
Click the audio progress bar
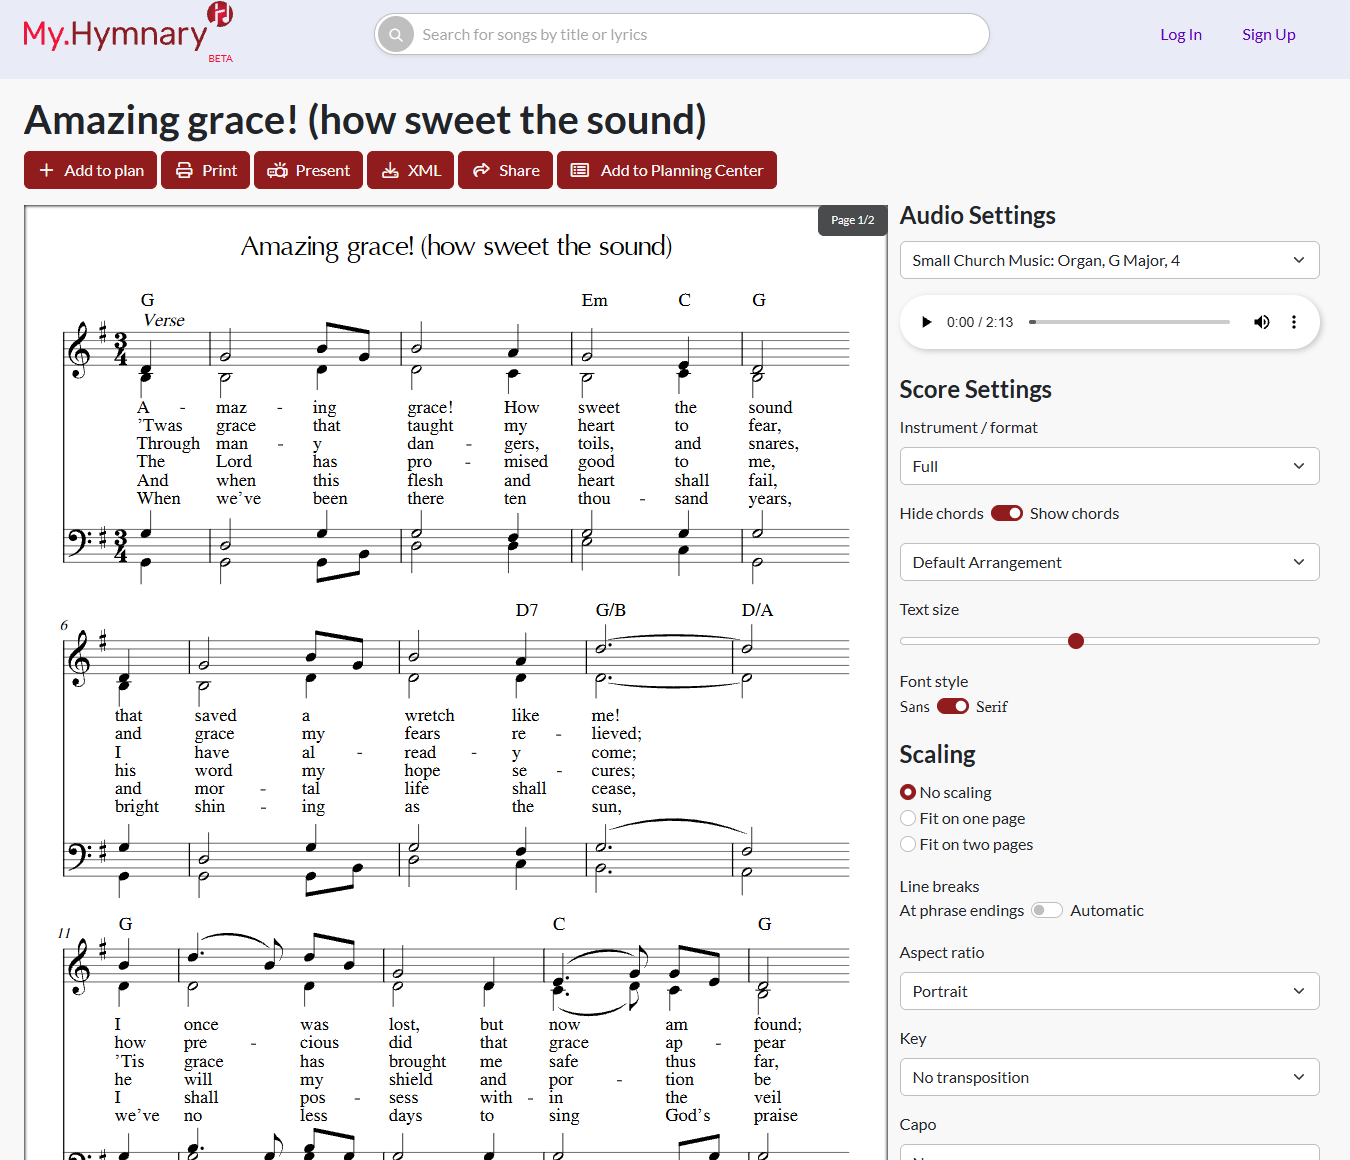[x=1129, y=322]
